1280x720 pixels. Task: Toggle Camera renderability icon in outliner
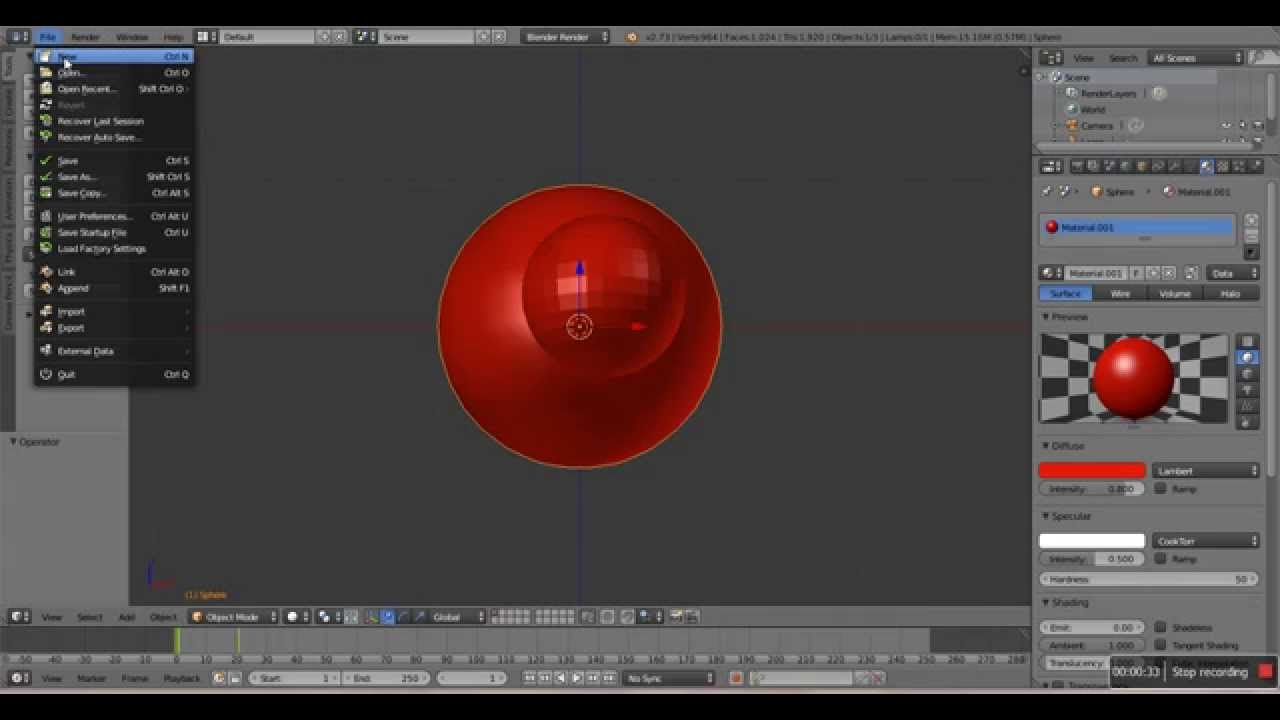[1258, 126]
